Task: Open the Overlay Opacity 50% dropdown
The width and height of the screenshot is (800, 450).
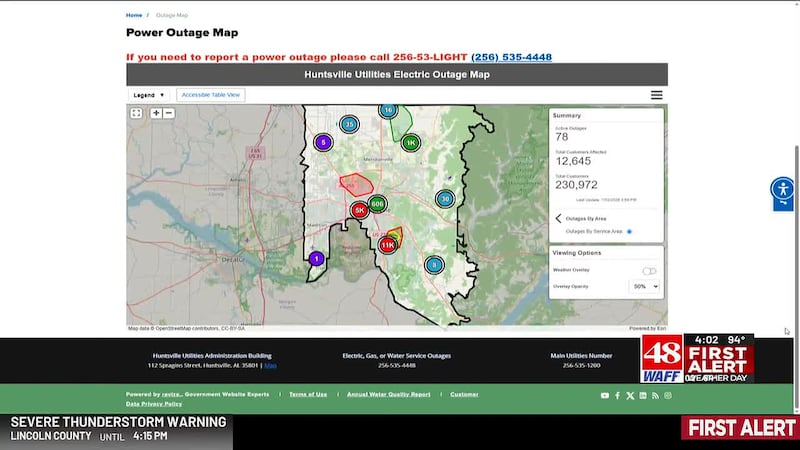Action: (x=645, y=287)
